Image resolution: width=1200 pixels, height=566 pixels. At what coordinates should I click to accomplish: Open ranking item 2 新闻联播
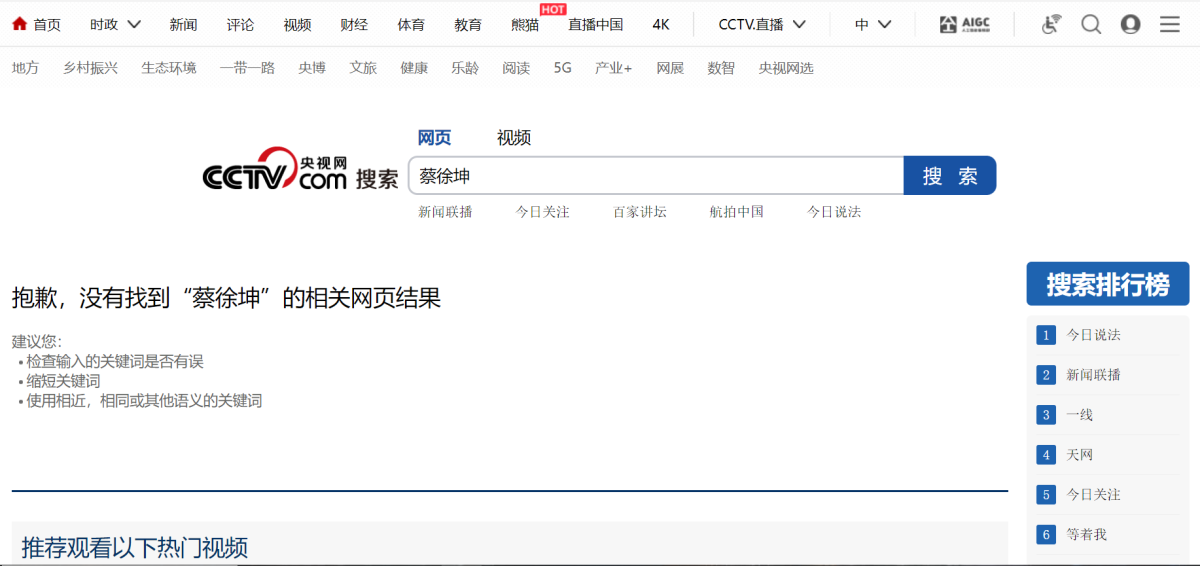pos(1093,375)
